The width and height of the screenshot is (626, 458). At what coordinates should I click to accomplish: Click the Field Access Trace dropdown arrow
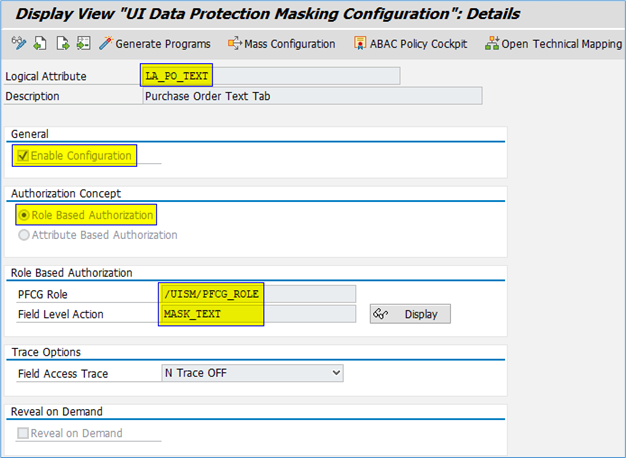(x=336, y=373)
